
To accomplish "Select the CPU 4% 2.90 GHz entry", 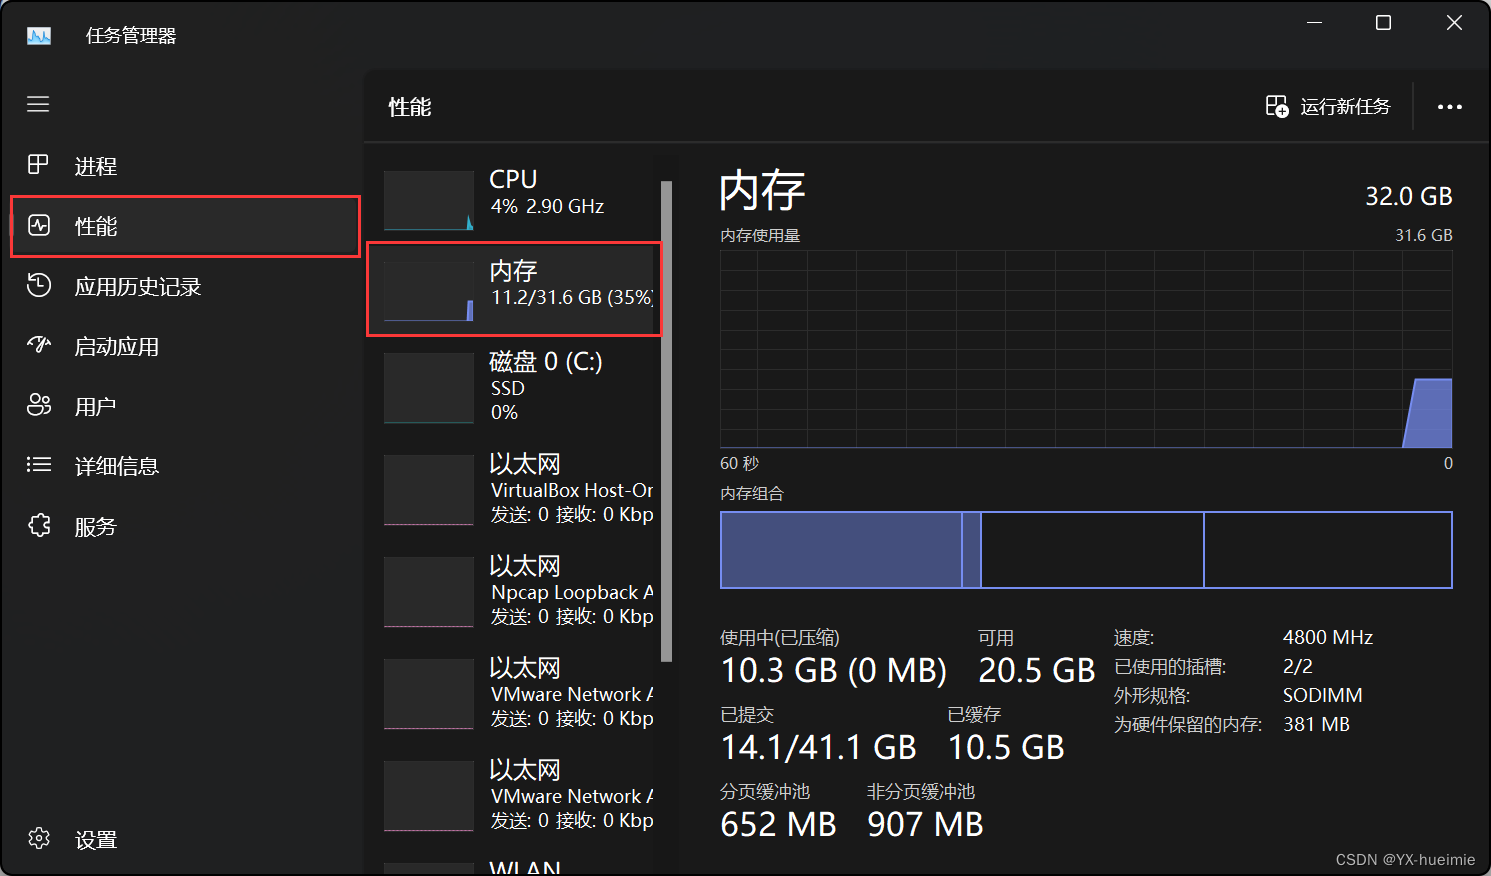I will pyautogui.click(x=514, y=200).
